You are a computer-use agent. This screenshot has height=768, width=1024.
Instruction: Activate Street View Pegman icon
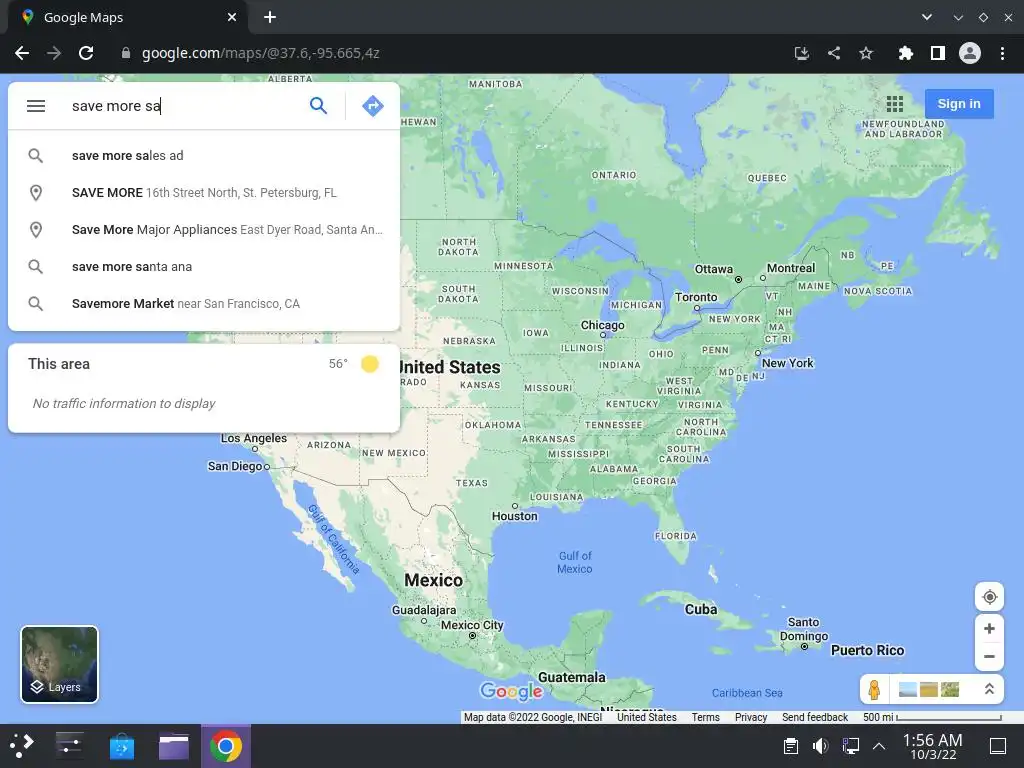[874, 690]
